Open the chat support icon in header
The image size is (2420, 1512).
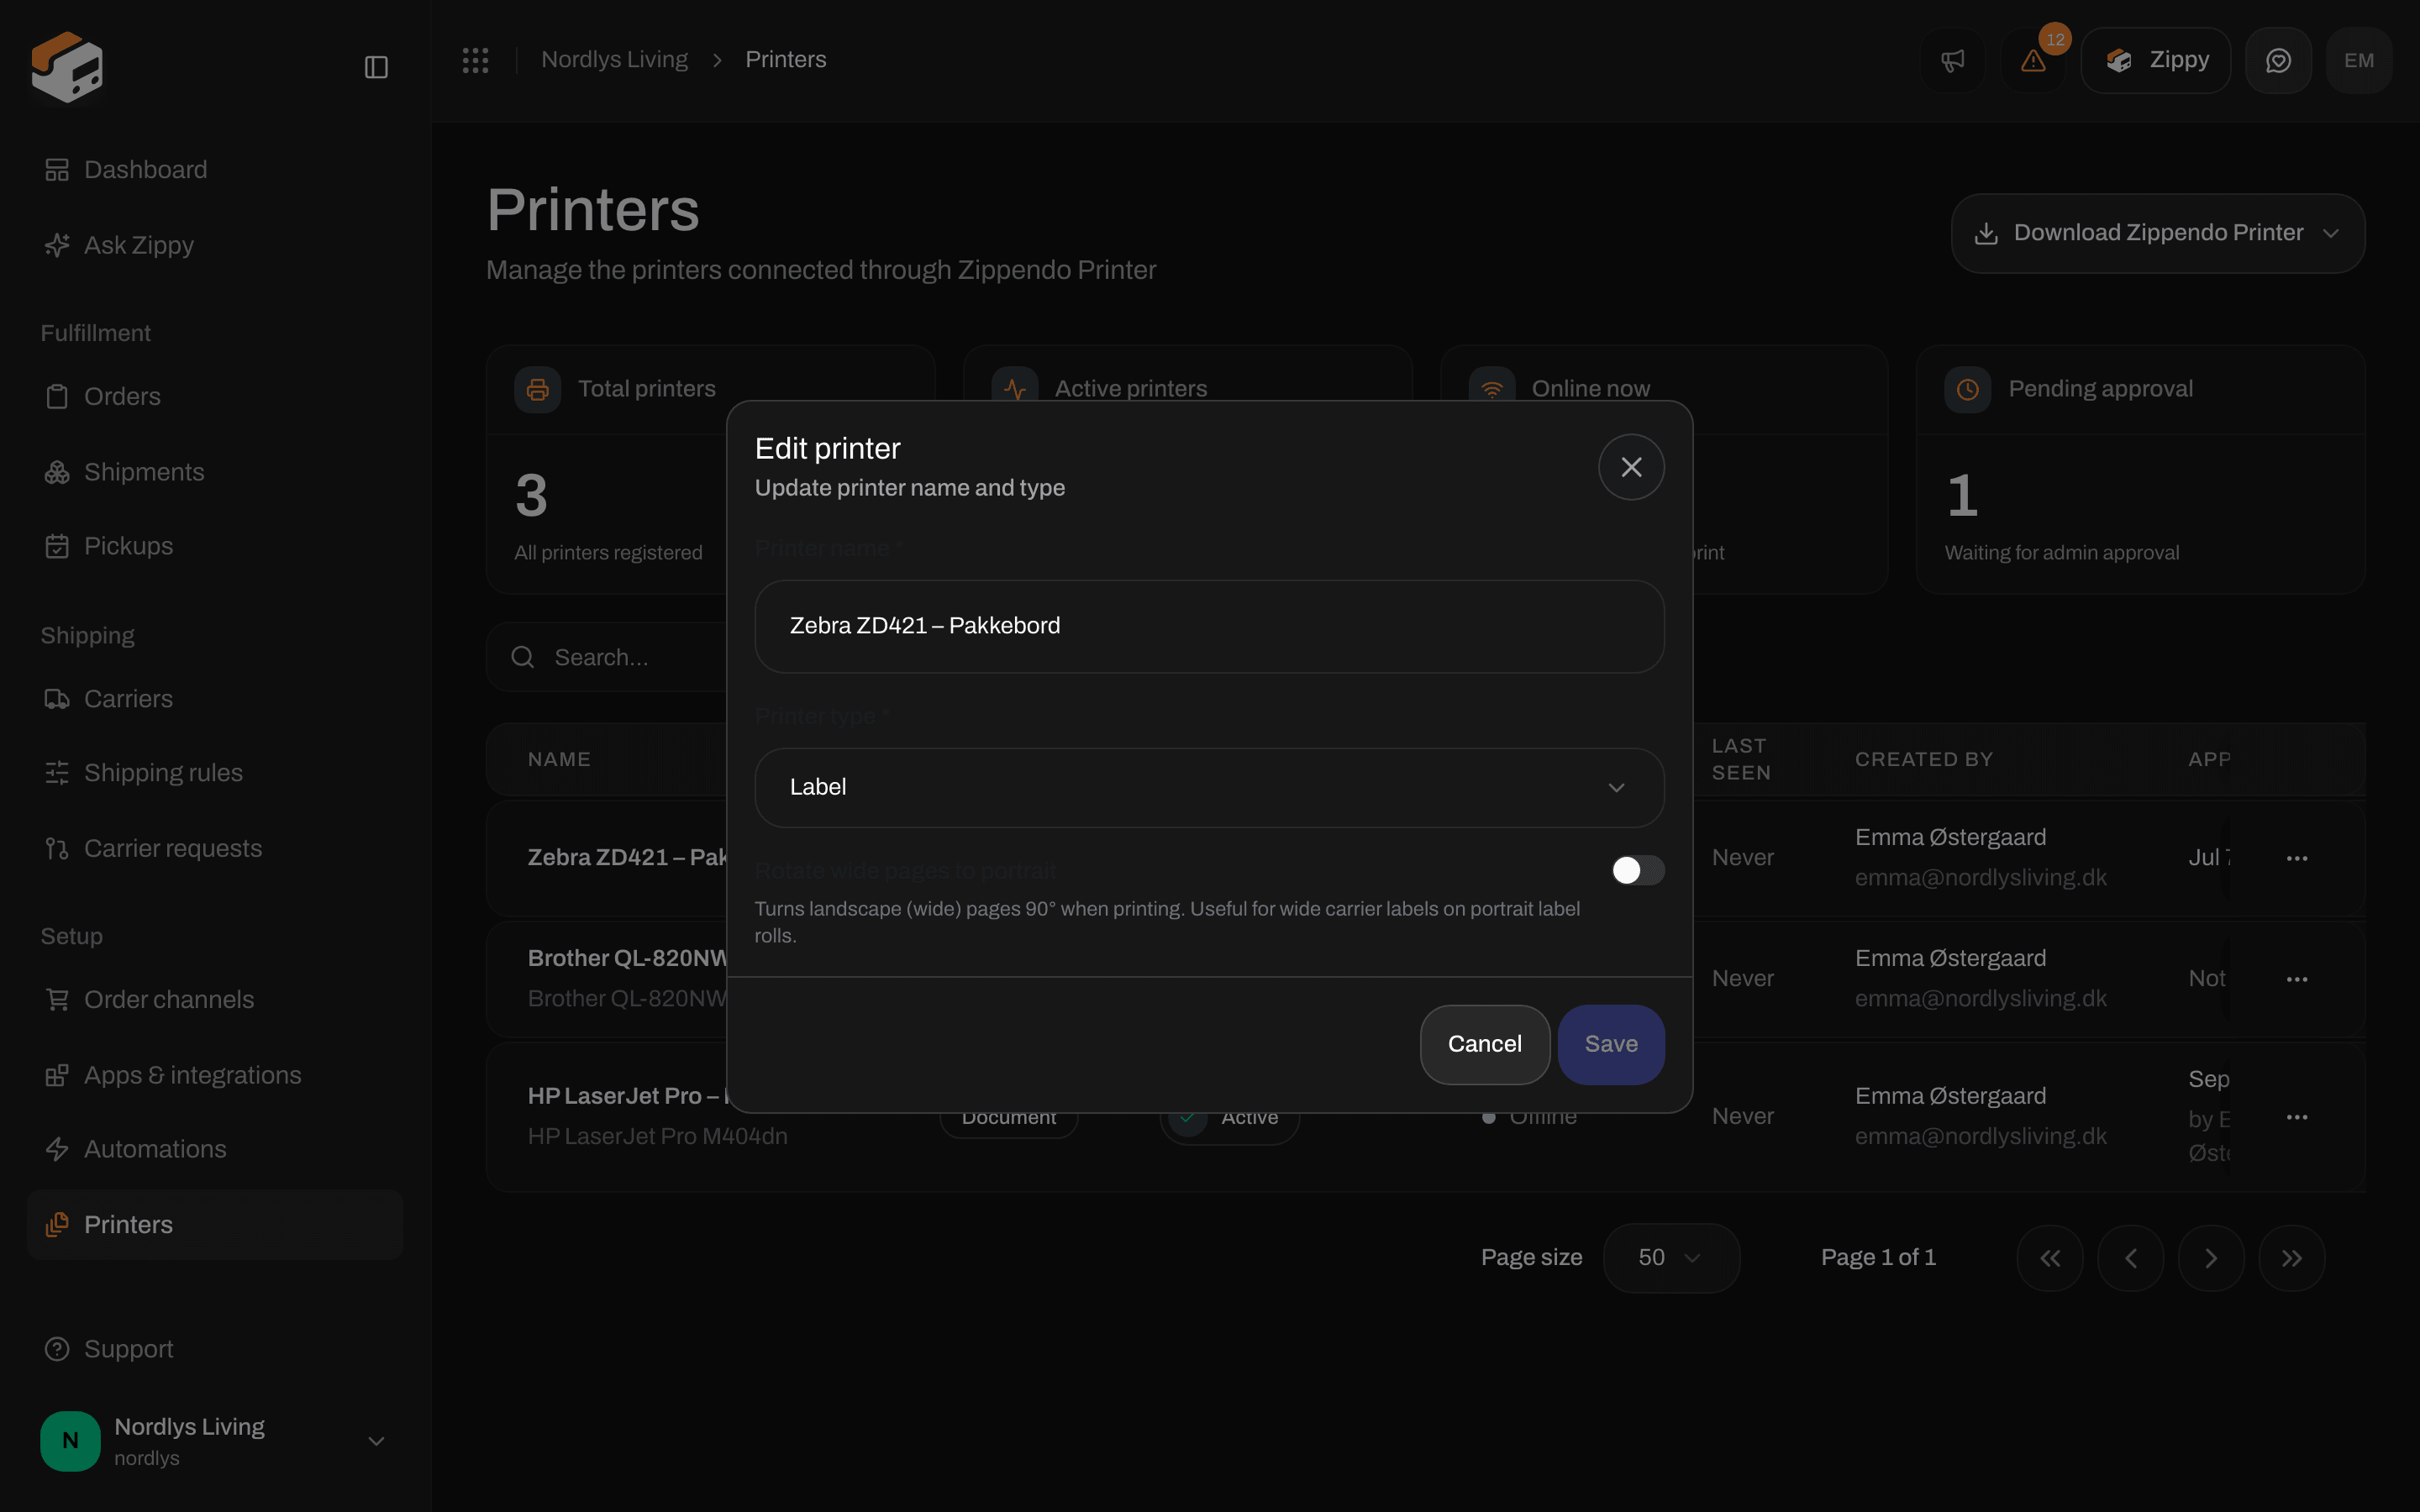(2278, 60)
